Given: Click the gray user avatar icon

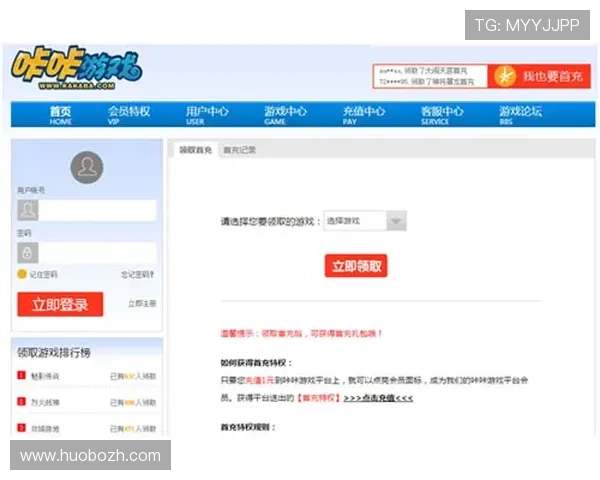Looking at the screenshot, I should [87, 167].
